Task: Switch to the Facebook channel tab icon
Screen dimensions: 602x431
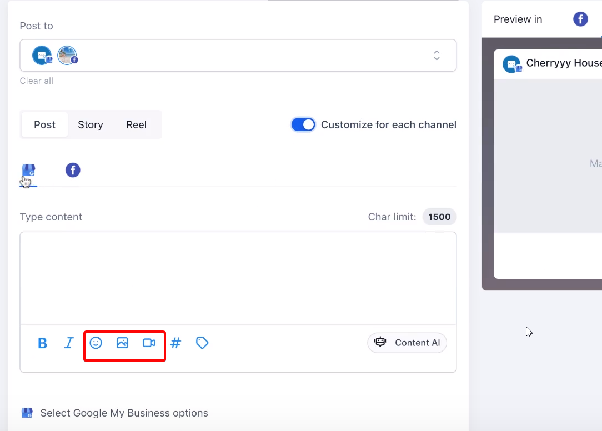Action: pos(73,170)
